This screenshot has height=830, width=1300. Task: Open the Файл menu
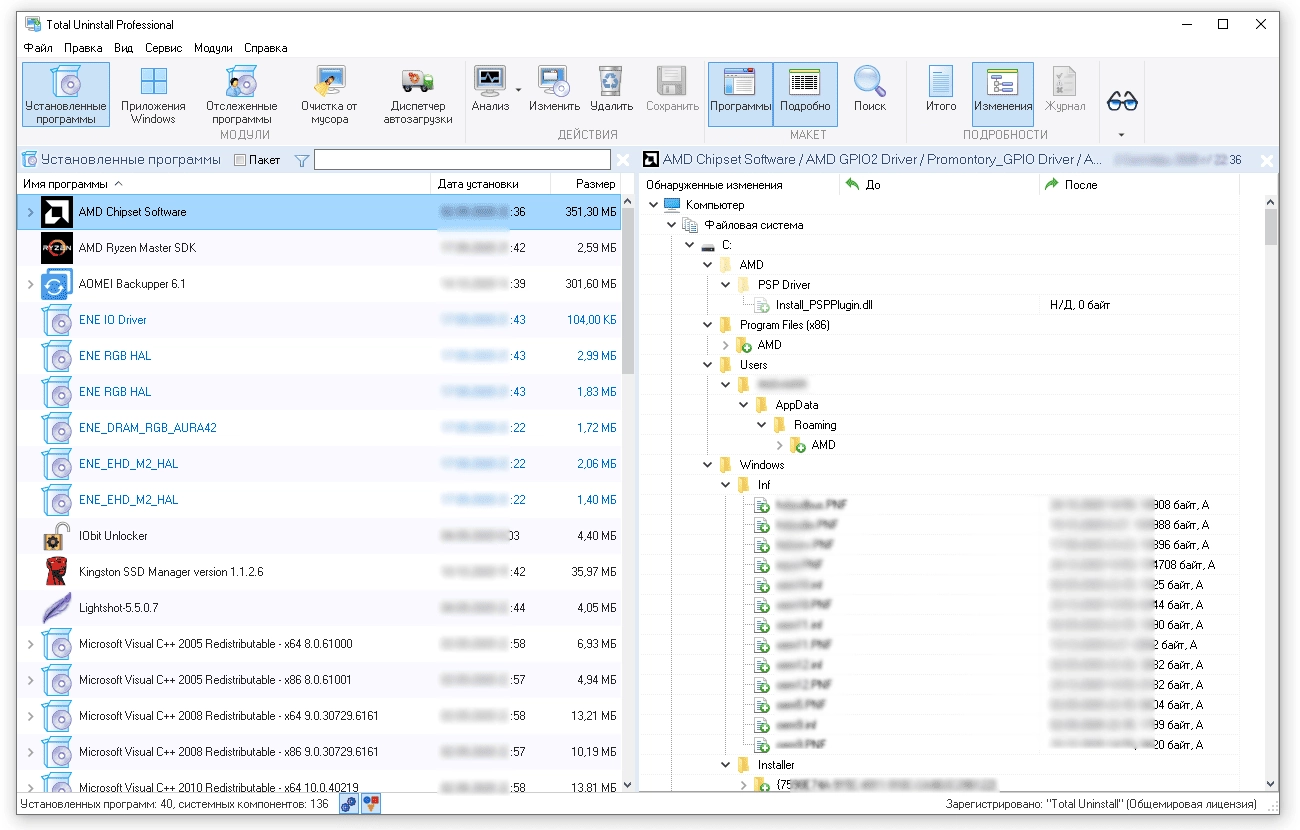point(38,48)
